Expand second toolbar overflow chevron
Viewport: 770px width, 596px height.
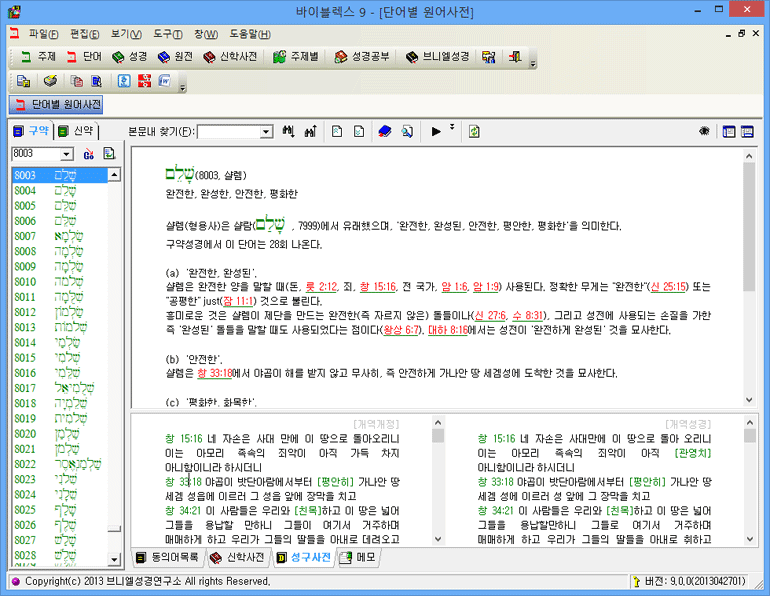pos(182,86)
